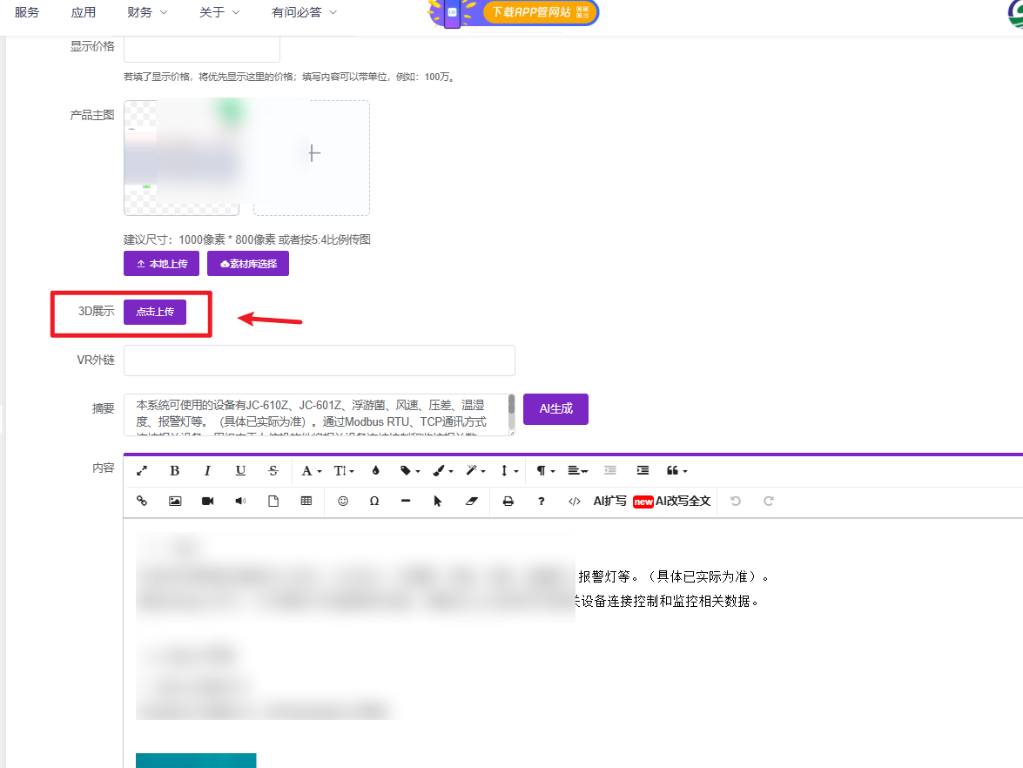The width and height of the screenshot is (1023, 768).
Task: Open text color droplet picker
Action: (x=376, y=470)
